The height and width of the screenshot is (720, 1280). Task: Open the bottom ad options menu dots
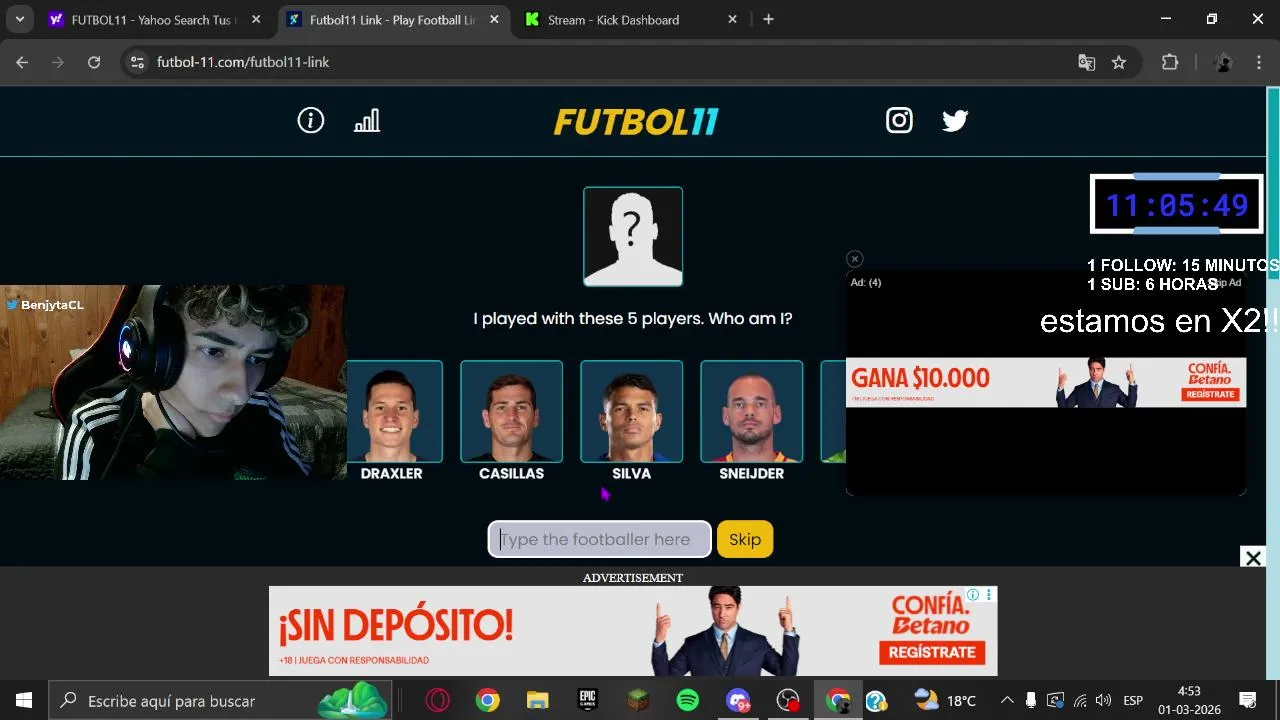point(989,595)
